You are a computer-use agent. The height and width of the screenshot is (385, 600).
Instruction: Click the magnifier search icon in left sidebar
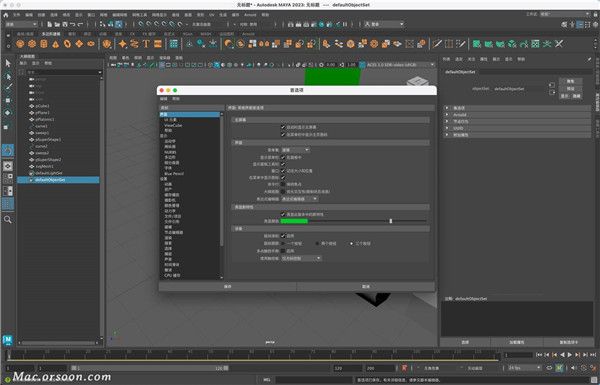pos(8,219)
